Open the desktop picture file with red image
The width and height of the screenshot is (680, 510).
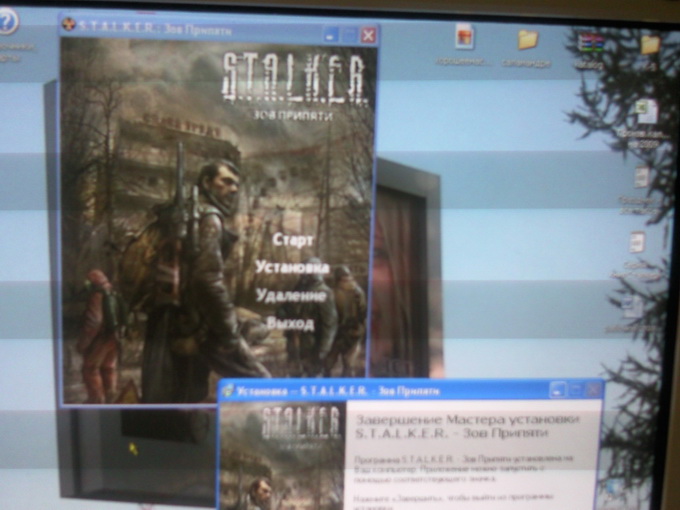(x=464, y=38)
